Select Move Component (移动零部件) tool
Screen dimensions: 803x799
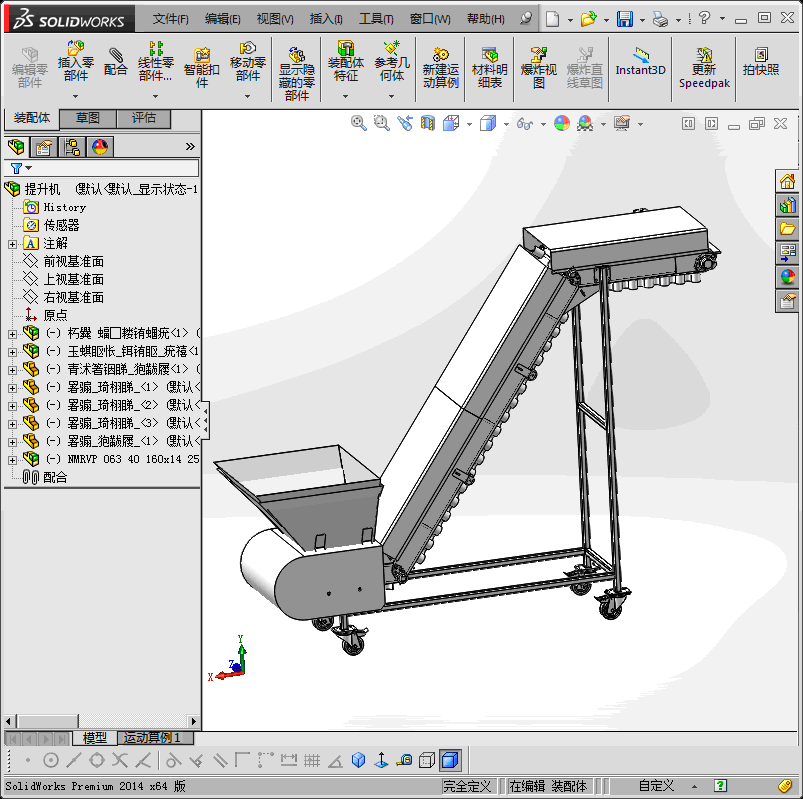(x=247, y=61)
